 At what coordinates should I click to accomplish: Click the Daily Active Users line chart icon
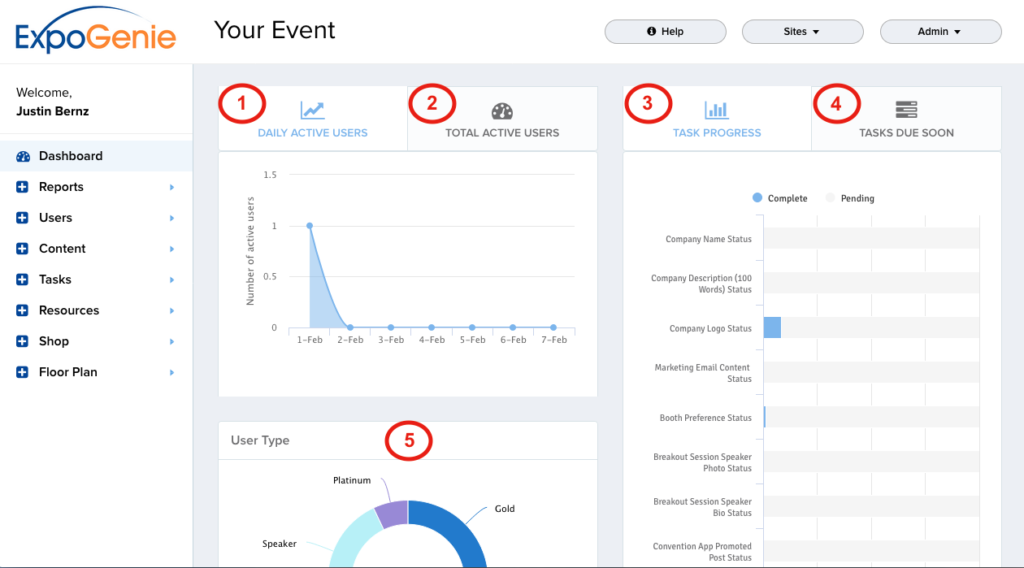pyautogui.click(x=313, y=110)
